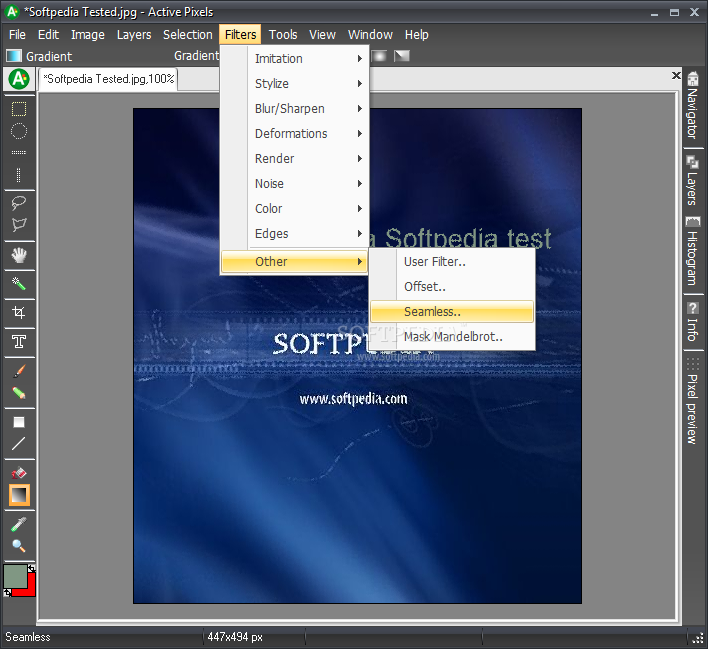Select the single column selection tool
Screen dimensions: 708x649
(19, 175)
